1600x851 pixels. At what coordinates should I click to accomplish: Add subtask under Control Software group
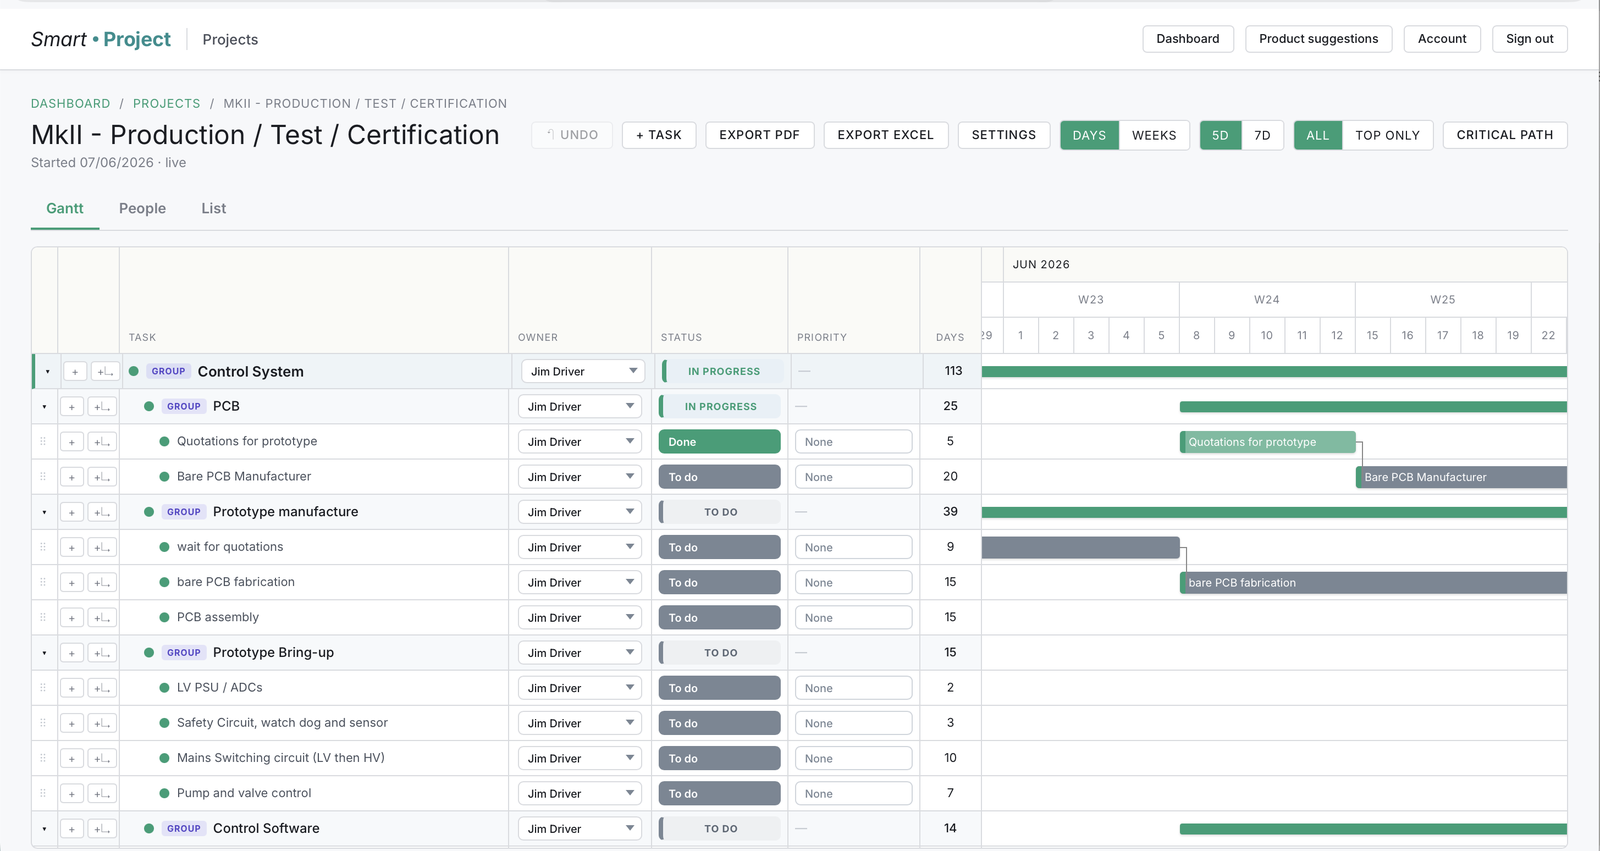click(103, 829)
